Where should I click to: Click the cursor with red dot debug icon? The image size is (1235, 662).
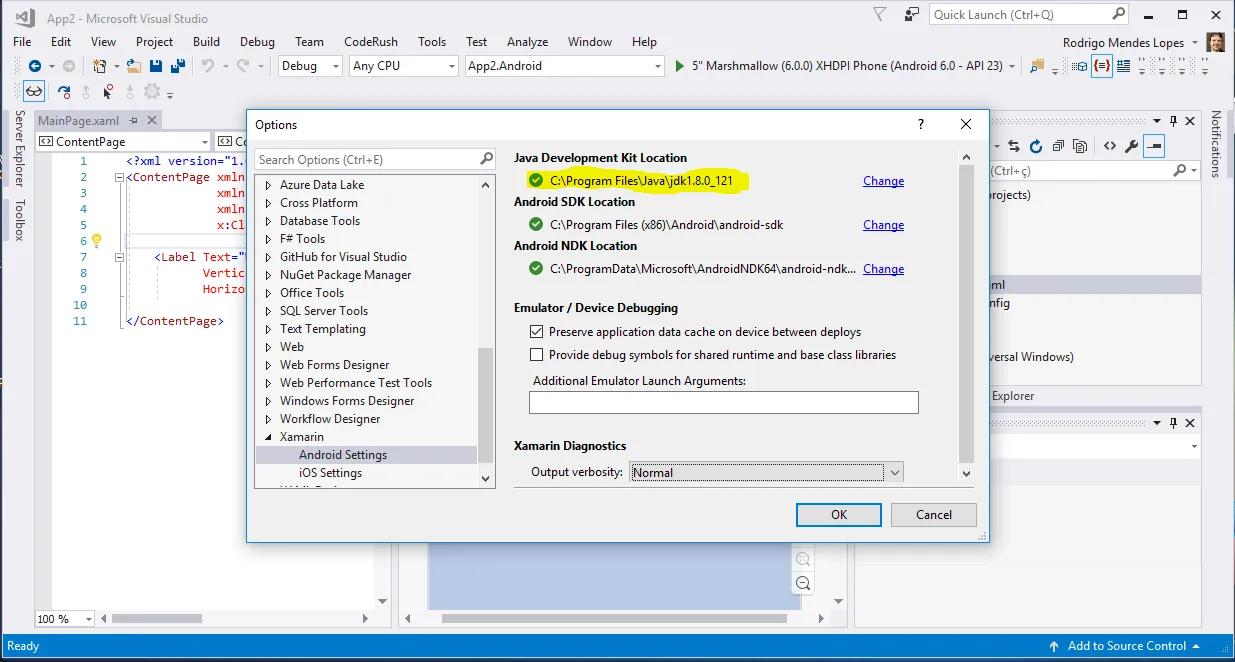[108, 92]
